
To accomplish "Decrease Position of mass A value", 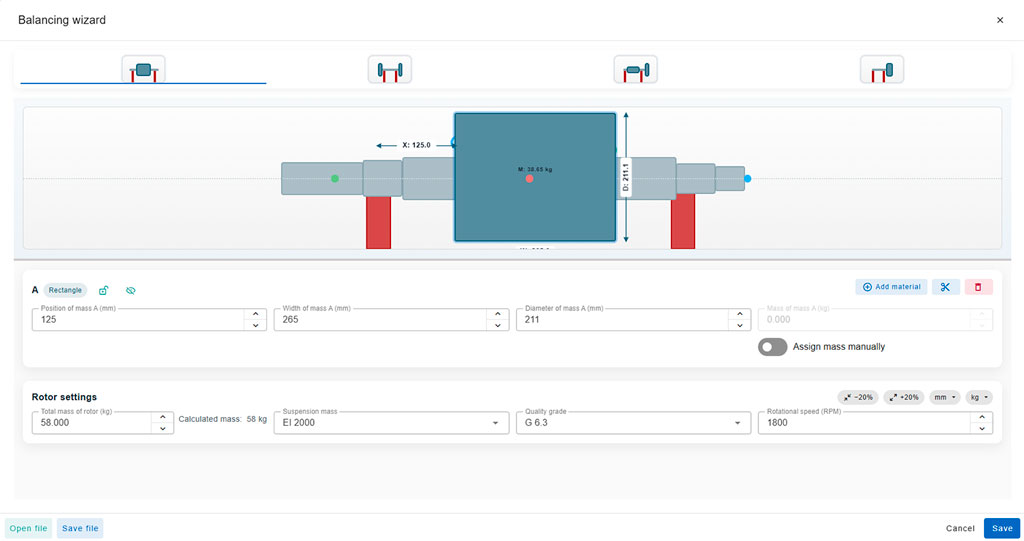I will pyautogui.click(x=255, y=325).
